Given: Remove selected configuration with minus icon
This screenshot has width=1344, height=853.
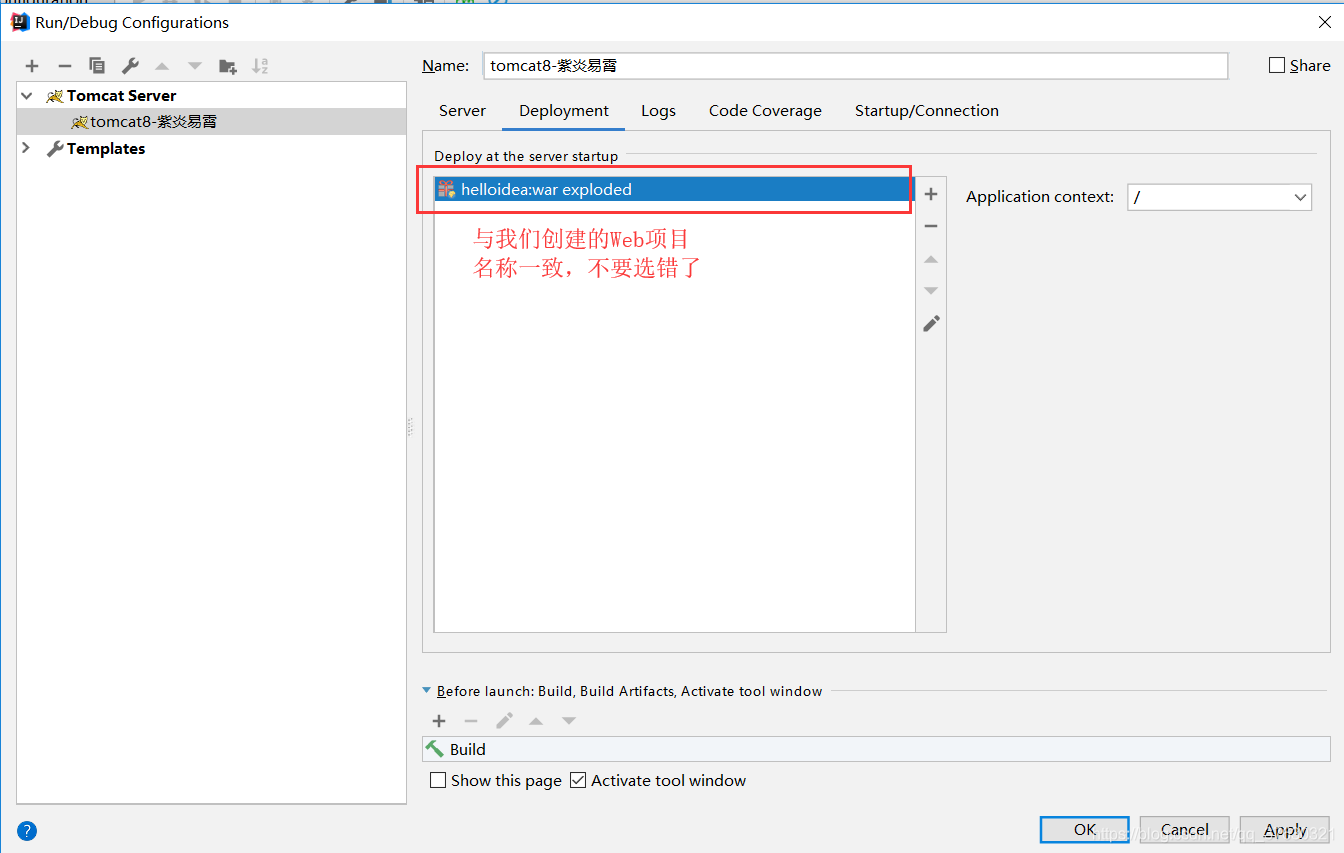Looking at the screenshot, I should coord(65,66).
